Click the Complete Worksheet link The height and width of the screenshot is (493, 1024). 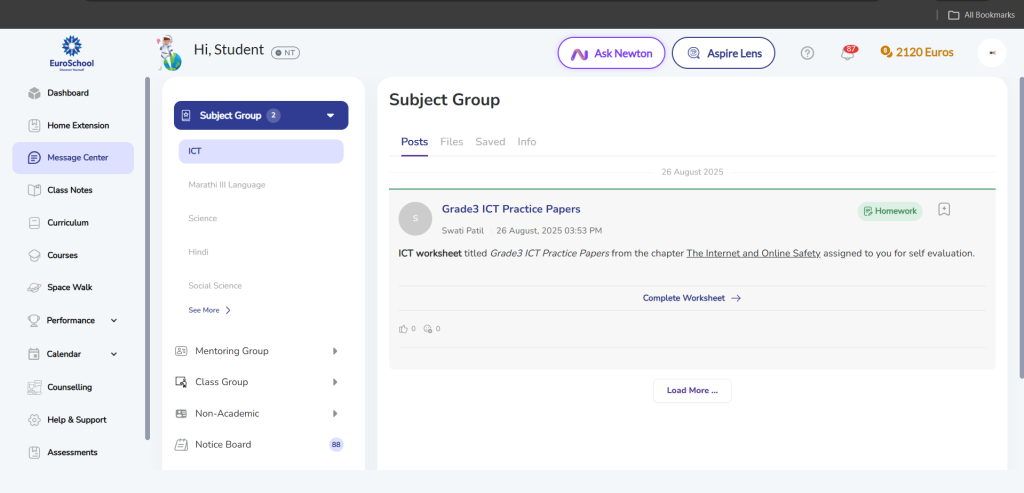coord(691,298)
